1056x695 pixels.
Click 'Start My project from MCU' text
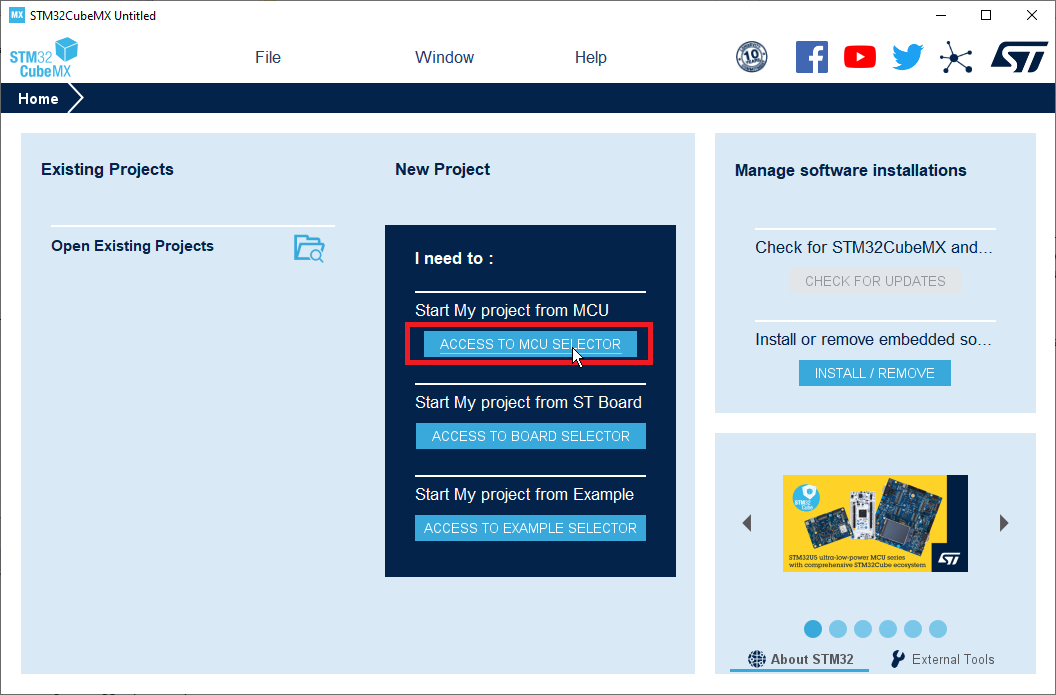pyautogui.click(x=512, y=310)
